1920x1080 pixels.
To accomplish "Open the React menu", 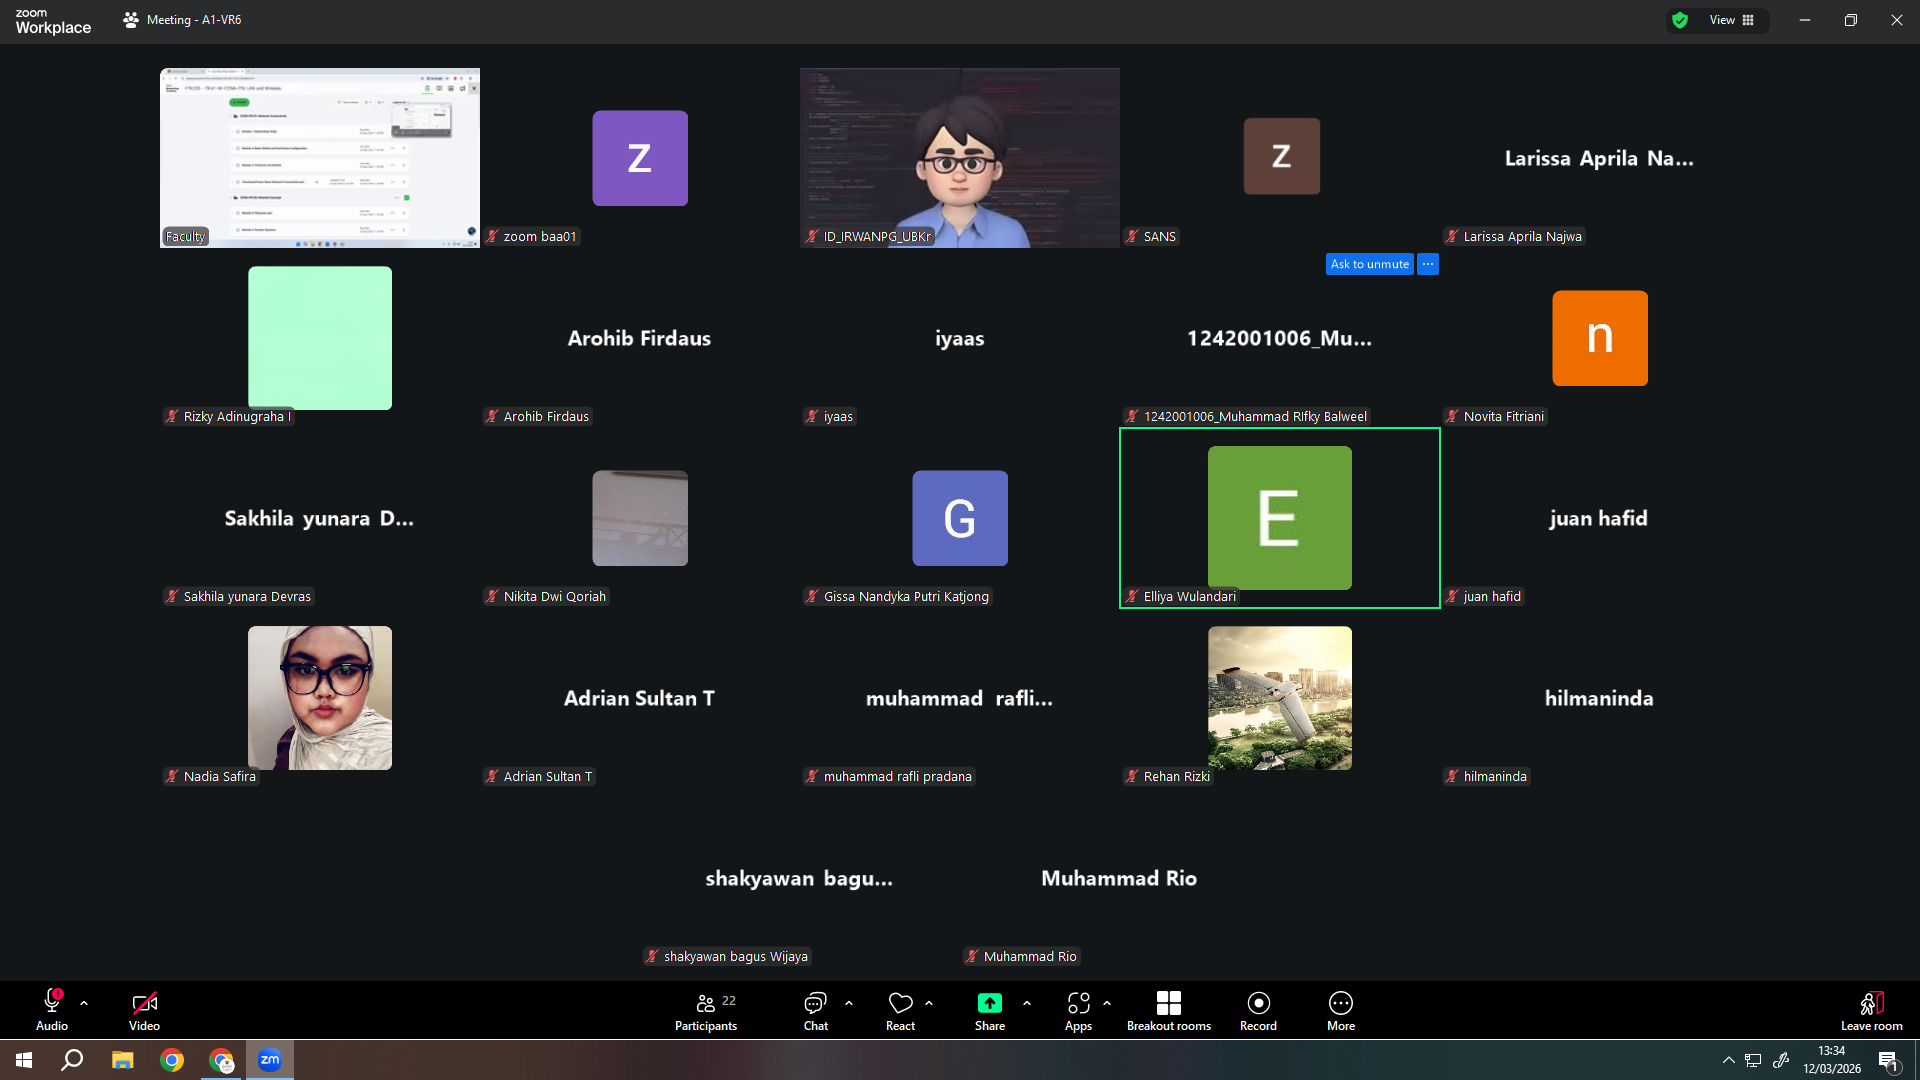I will (900, 1010).
